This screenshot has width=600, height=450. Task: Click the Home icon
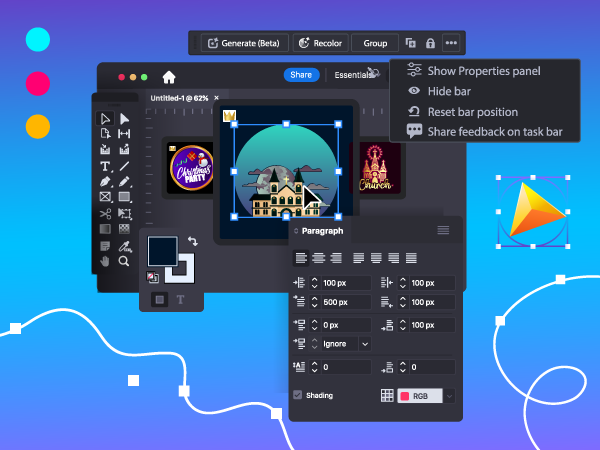(x=168, y=76)
